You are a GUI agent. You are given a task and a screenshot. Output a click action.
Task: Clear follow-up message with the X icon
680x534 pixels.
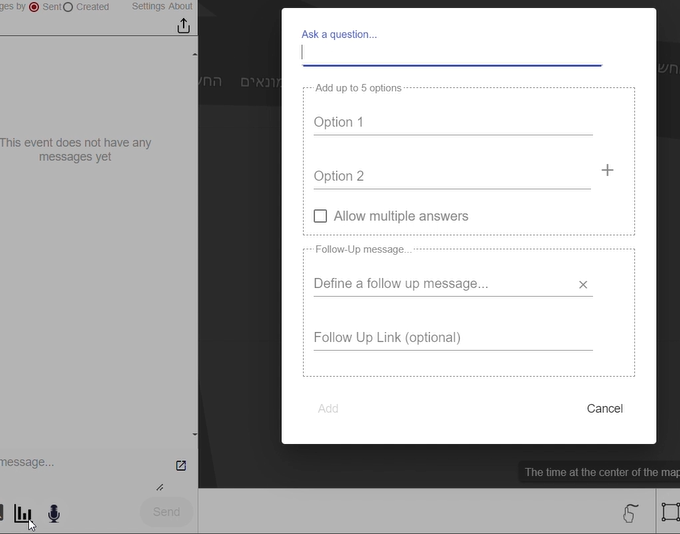[x=583, y=285]
